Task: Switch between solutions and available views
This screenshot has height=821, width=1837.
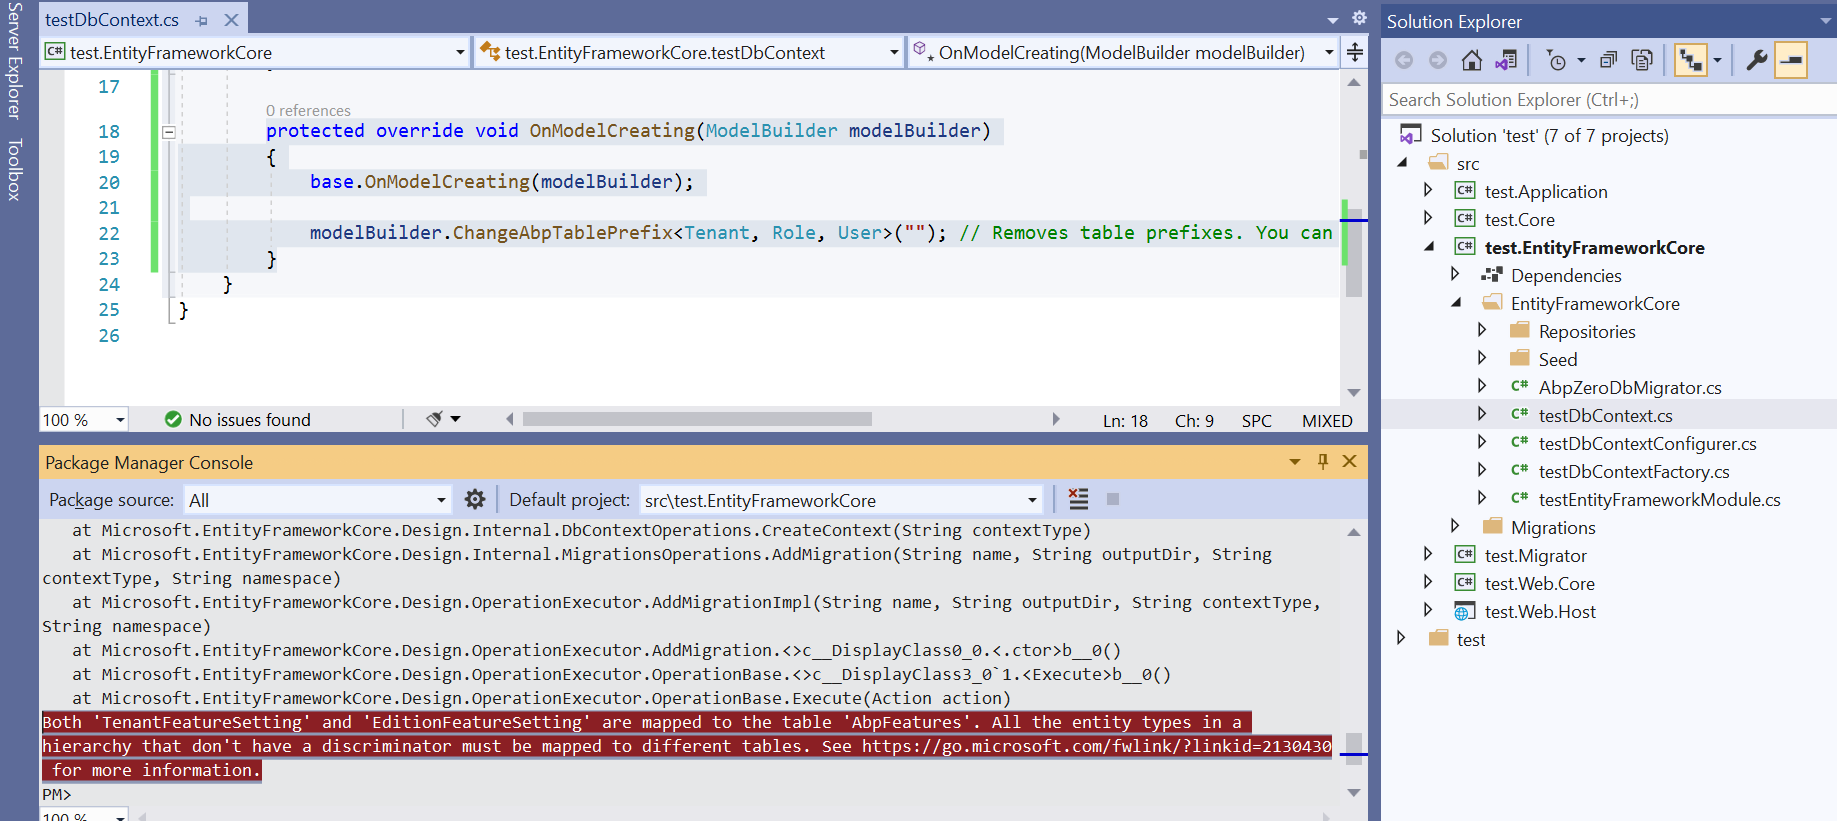Action: point(1505,61)
